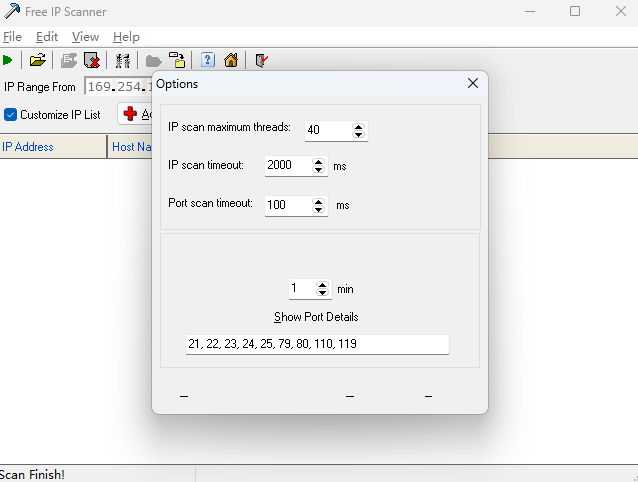638x482 pixels.
Task: Uncheck the Customize IP List checkbox
Action: point(11,114)
